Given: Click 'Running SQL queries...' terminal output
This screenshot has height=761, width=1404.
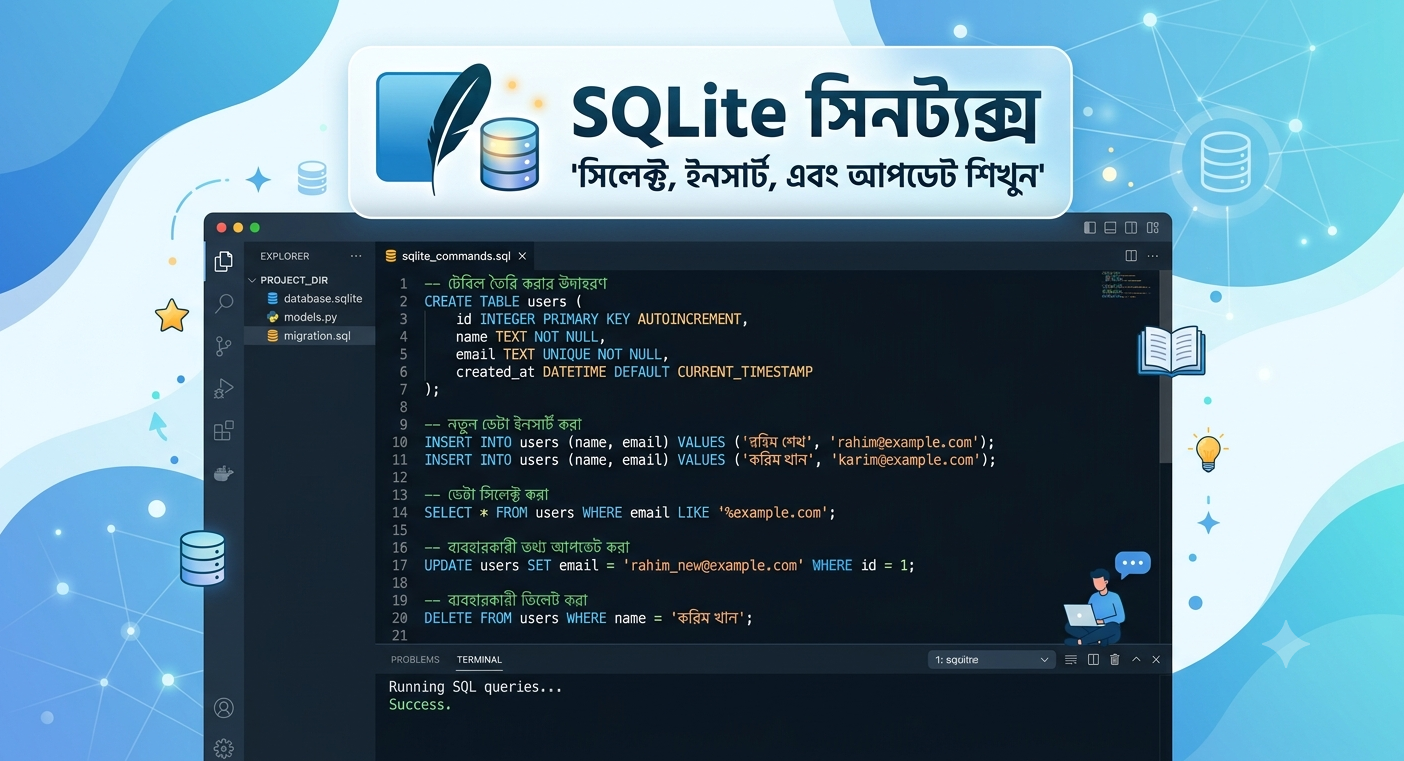Looking at the screenshot, I should (475, 687).
